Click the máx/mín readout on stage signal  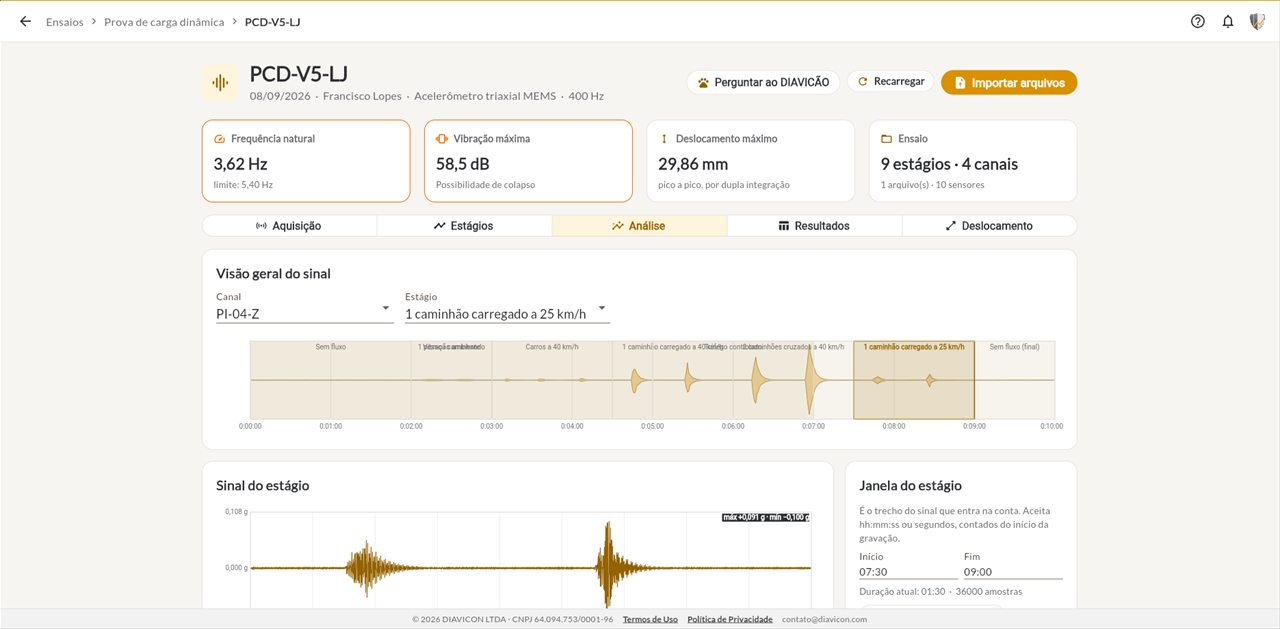(765, 517)
